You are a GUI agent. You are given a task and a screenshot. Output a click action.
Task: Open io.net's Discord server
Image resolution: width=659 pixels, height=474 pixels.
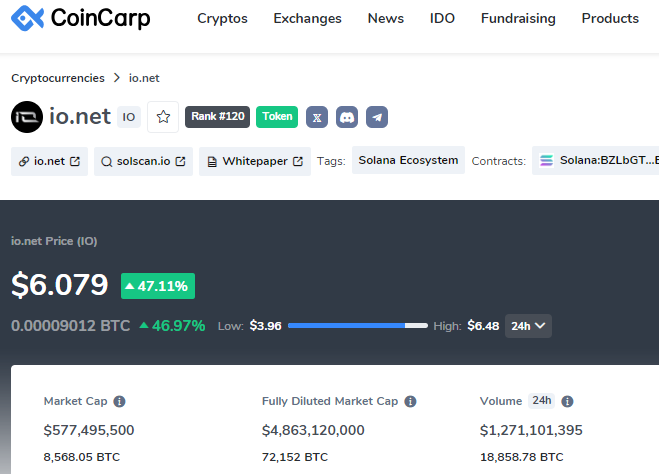[x=347, y=117]
